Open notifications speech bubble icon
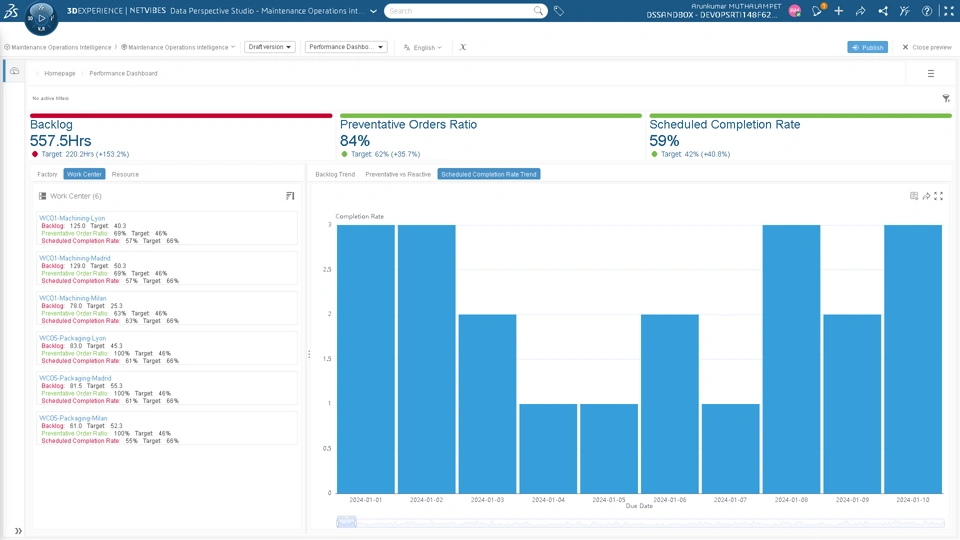Viewport: 960px width, 540px height. click(x=817, y=11)
